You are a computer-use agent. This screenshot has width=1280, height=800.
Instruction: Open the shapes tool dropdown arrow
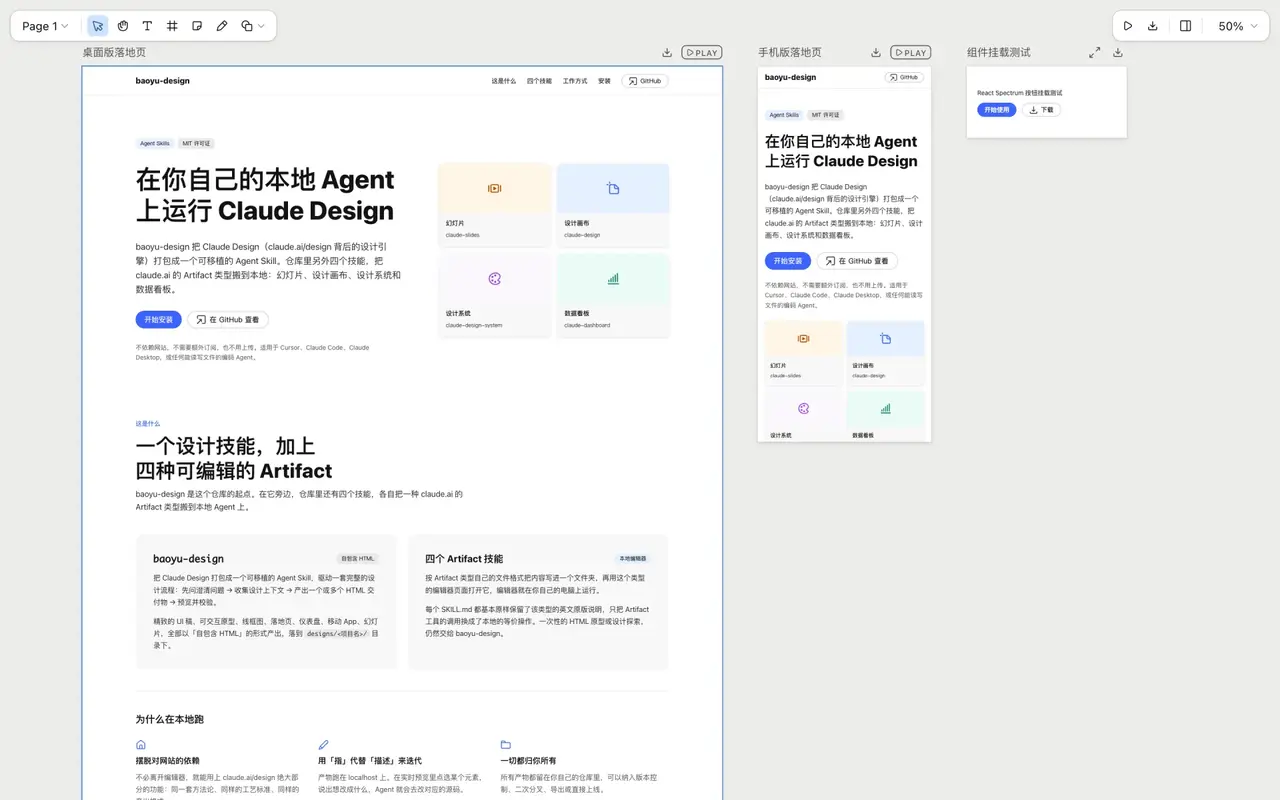tap(262, 26)
